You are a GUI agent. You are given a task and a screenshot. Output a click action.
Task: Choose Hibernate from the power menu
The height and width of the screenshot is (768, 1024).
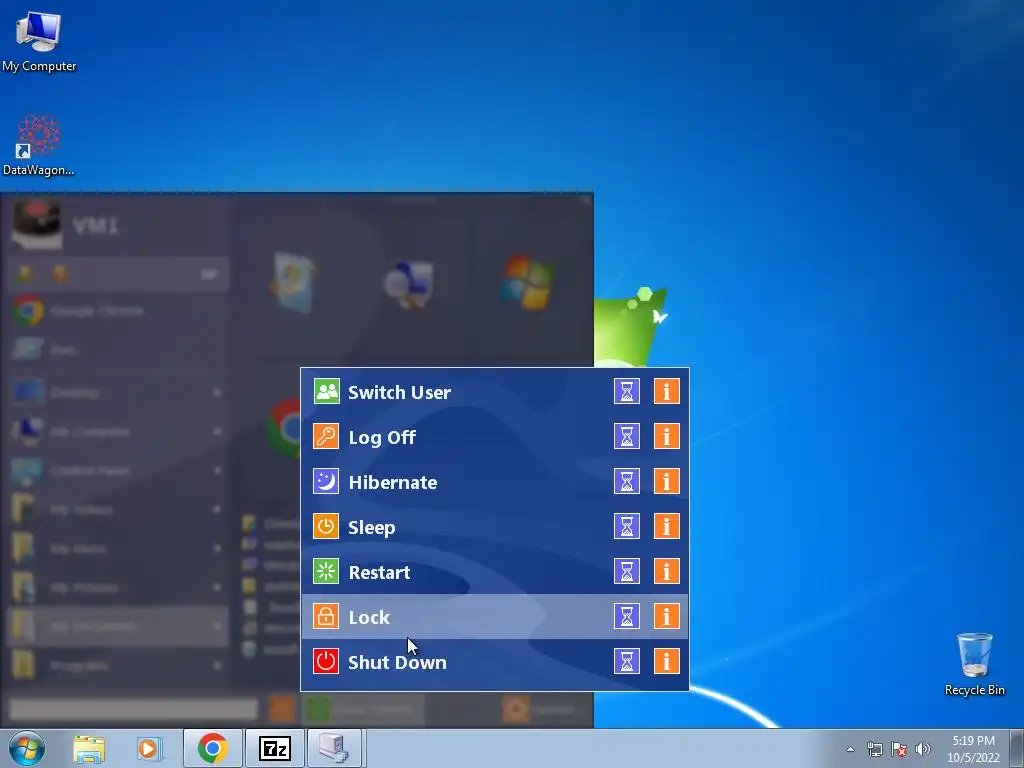[x=494, y=481]
